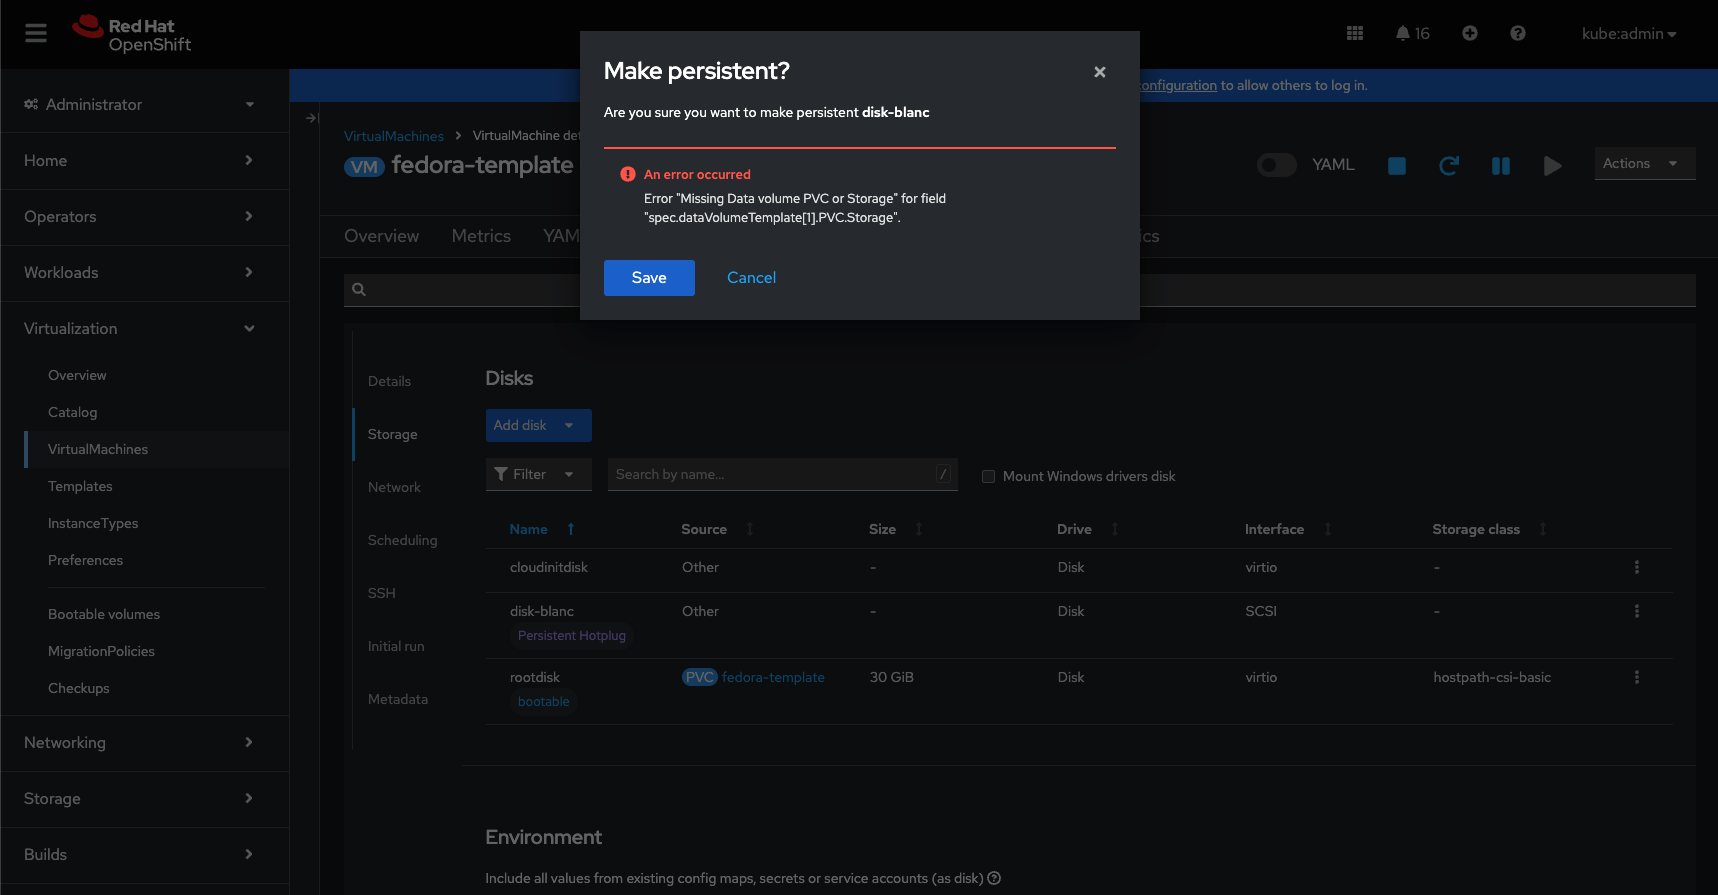Click Save in the Make persistent dialog

click(x=649, y=278)
